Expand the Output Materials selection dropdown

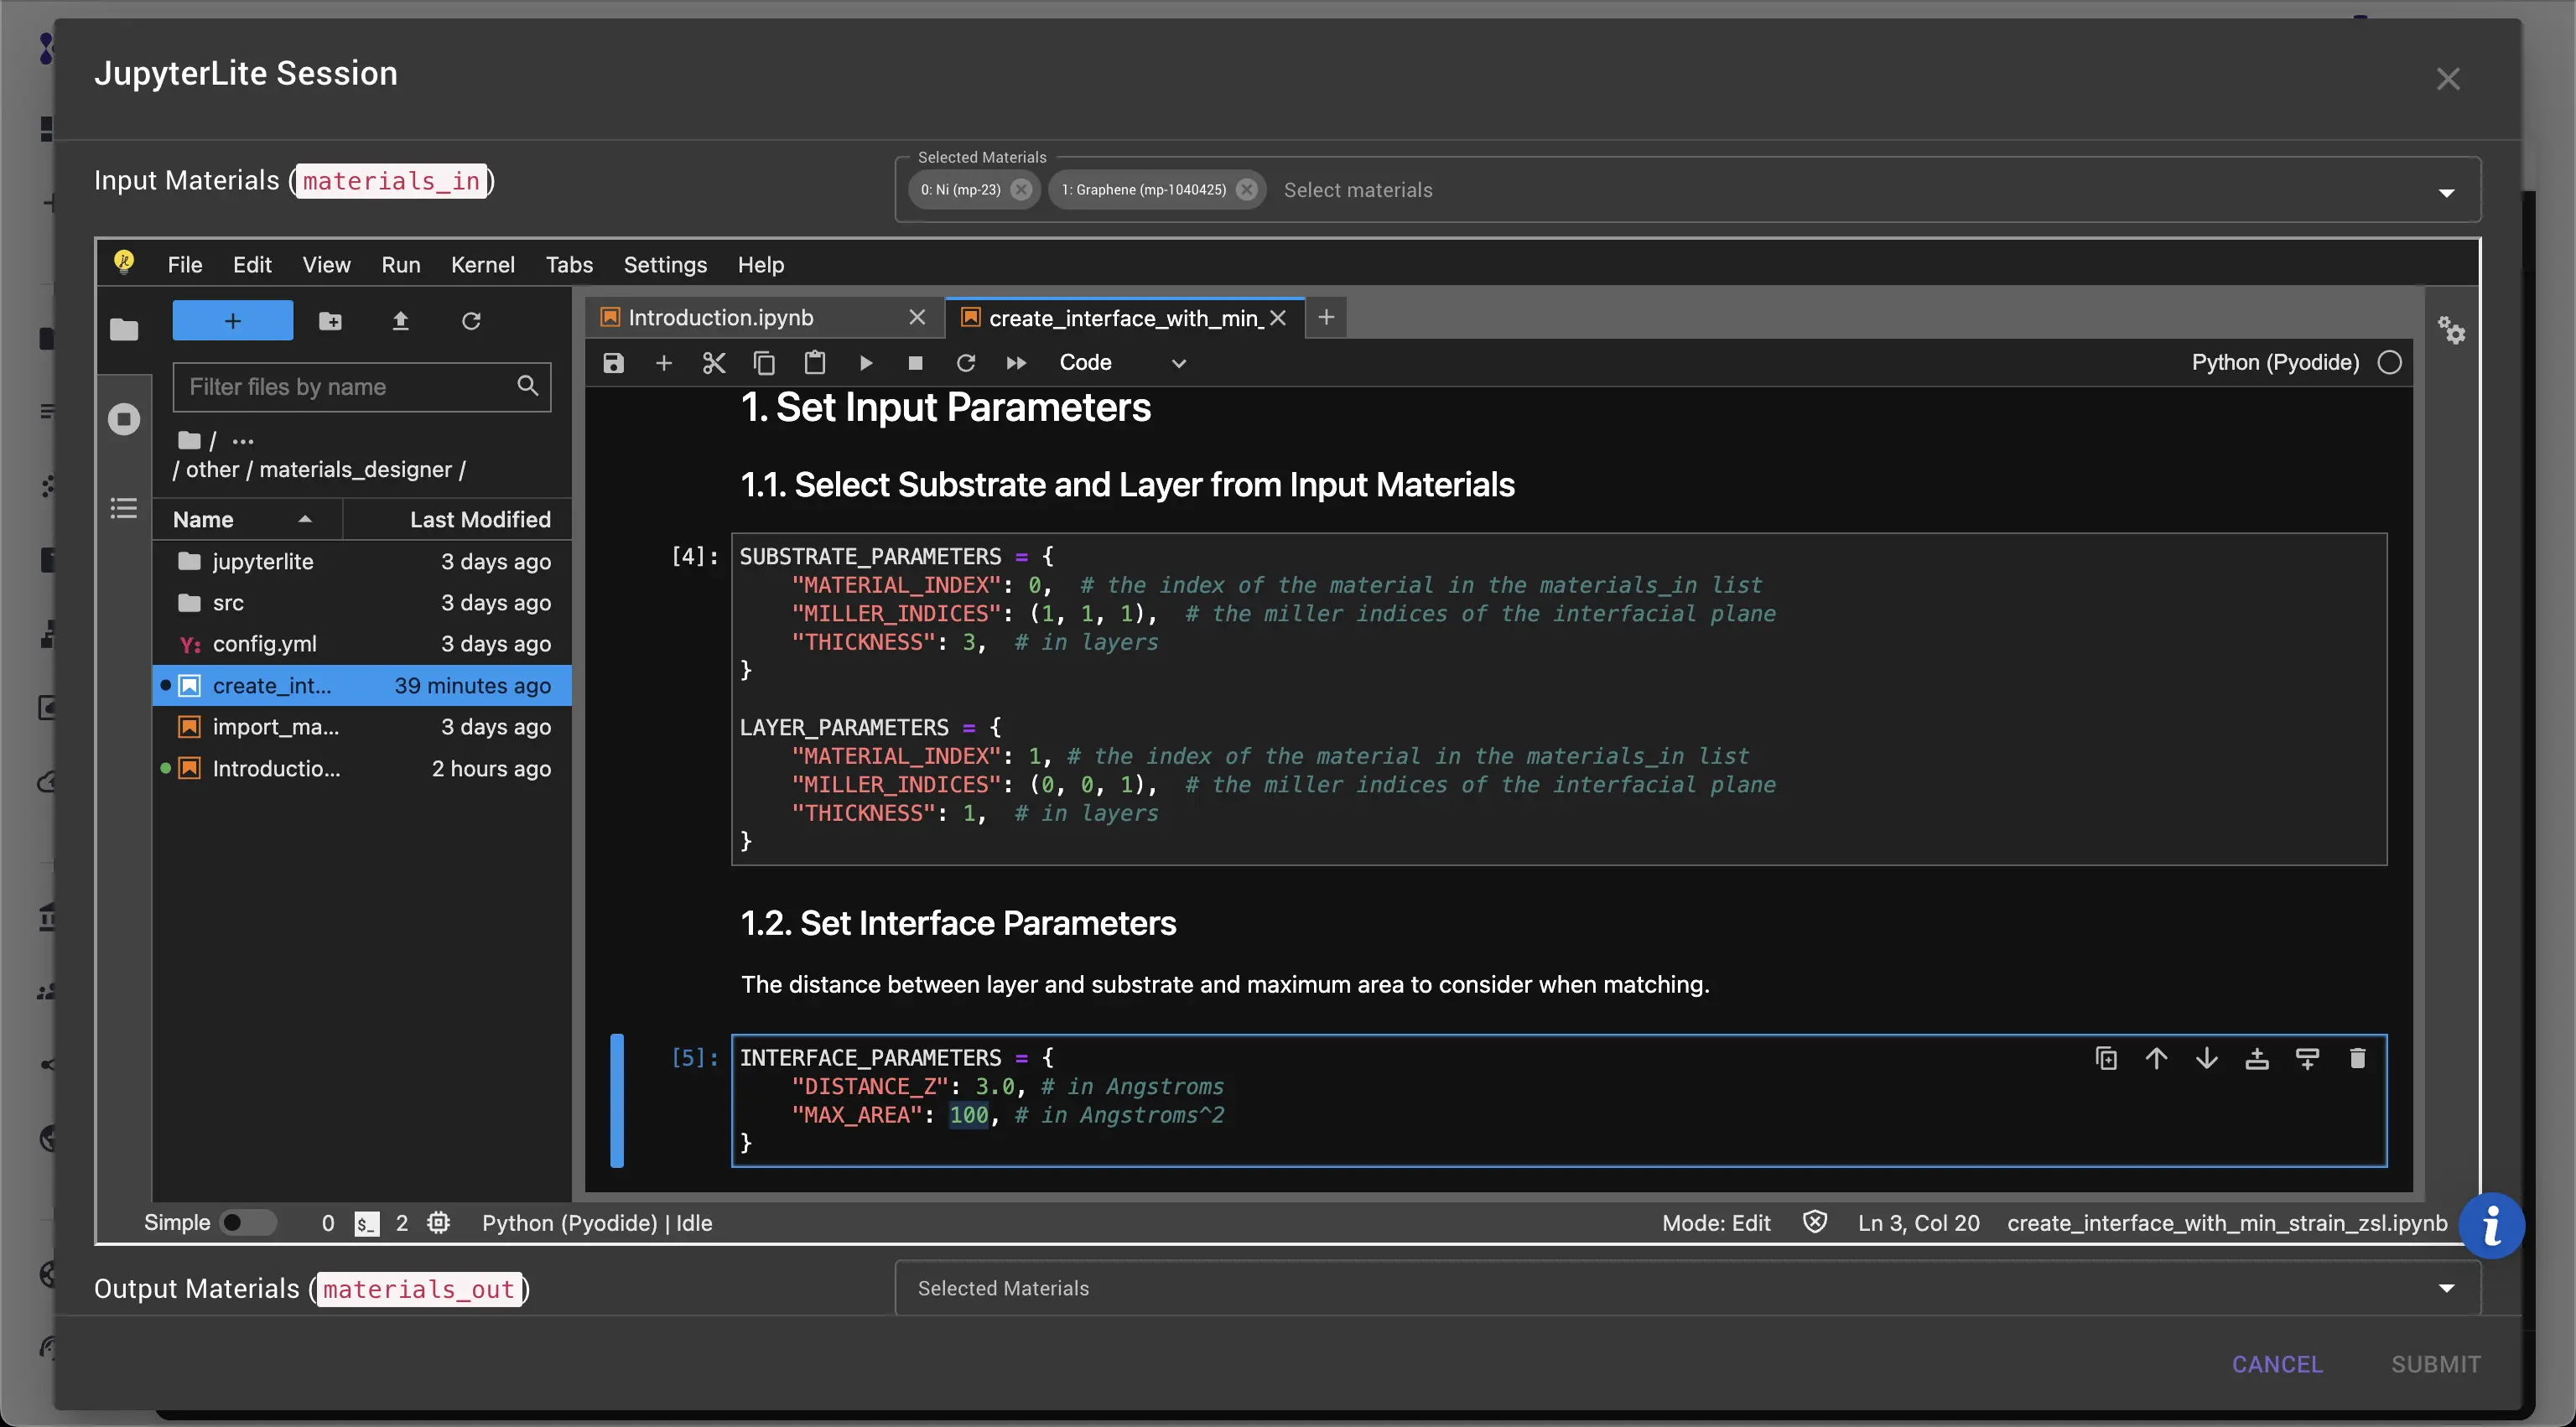2446,1288
